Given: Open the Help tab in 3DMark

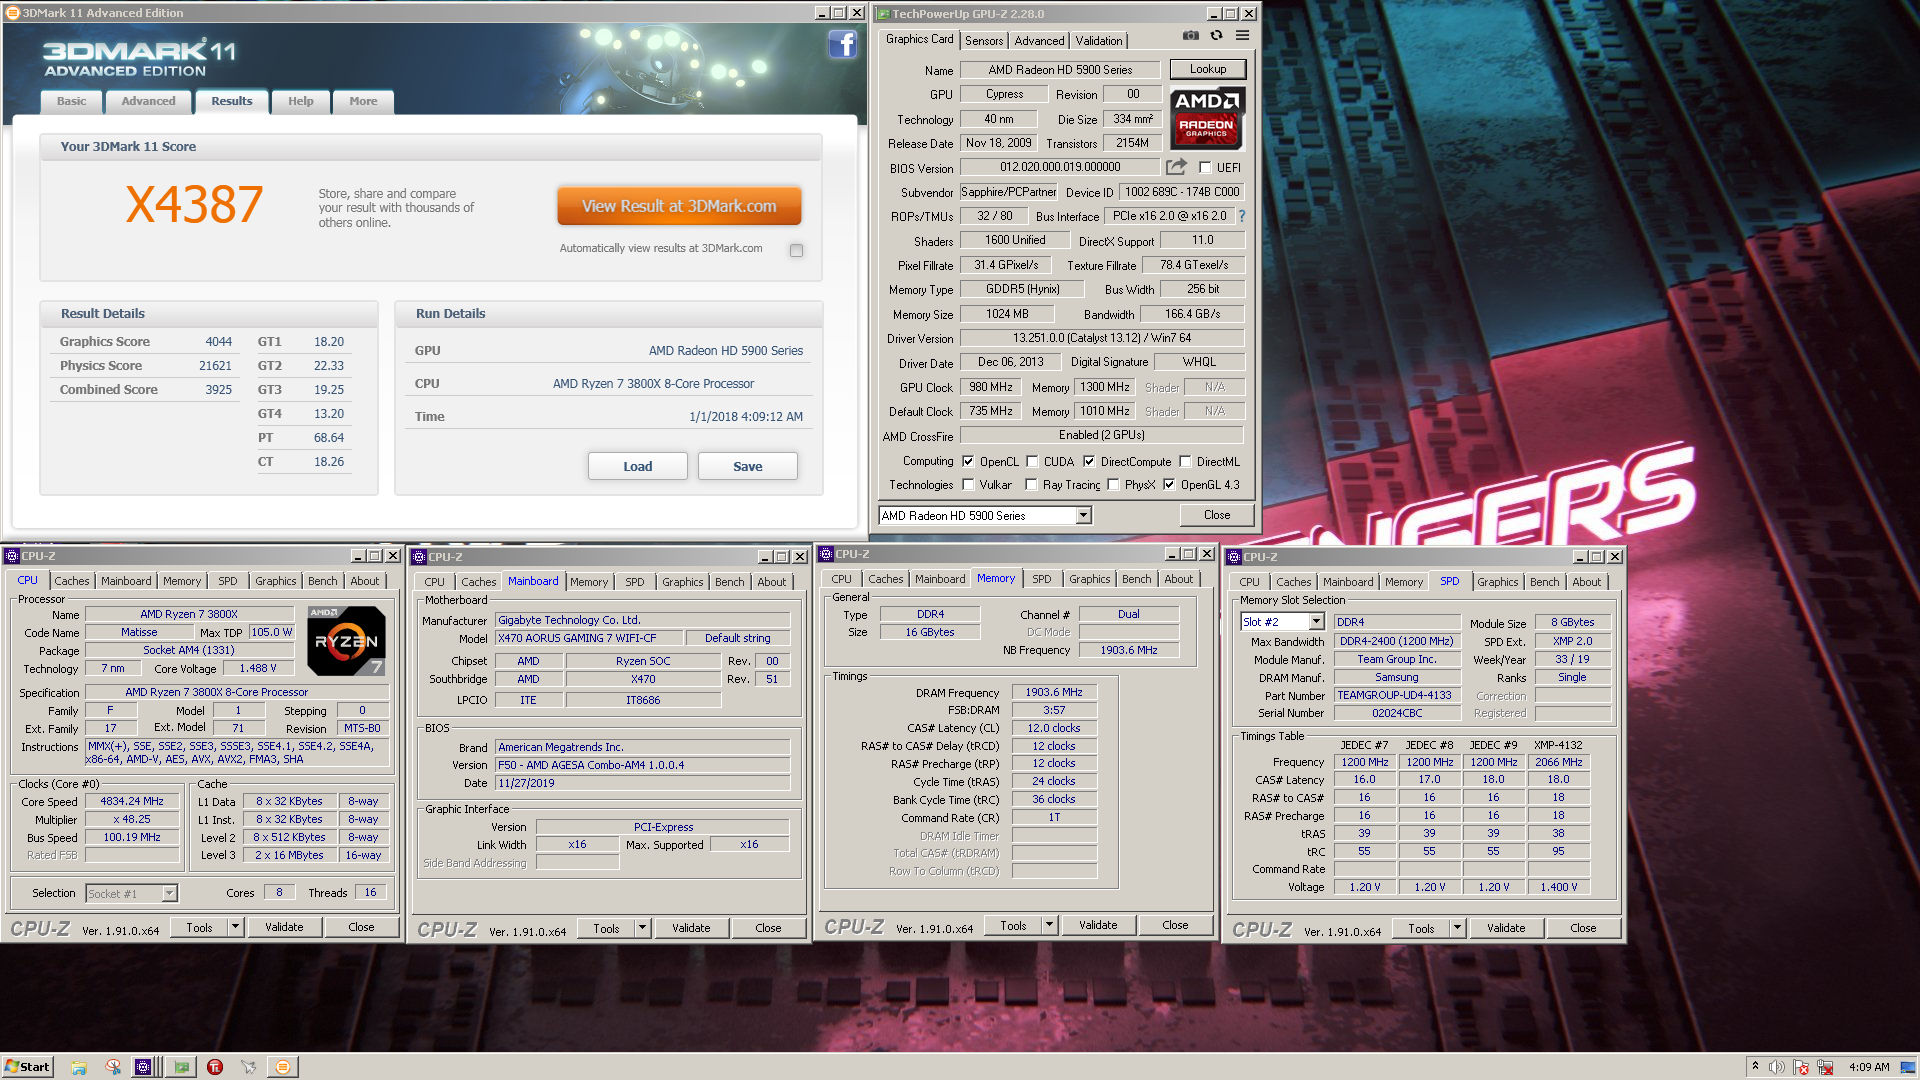Looking at the screenshot, I should tap(301, 101).
